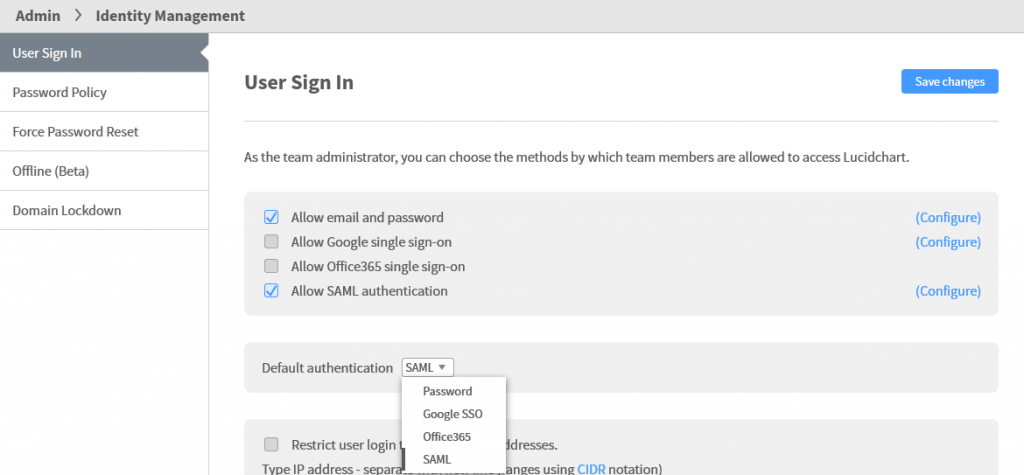Click the team administrator description text
The image size is (1024, 475).
point(577,157)
